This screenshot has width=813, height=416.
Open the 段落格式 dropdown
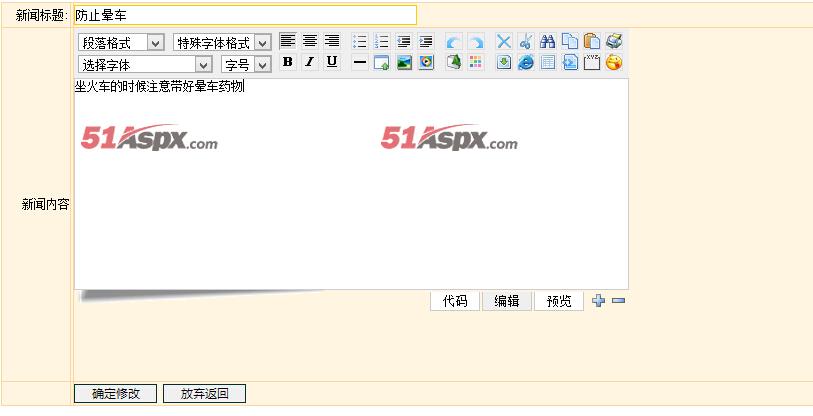(121, 43)
